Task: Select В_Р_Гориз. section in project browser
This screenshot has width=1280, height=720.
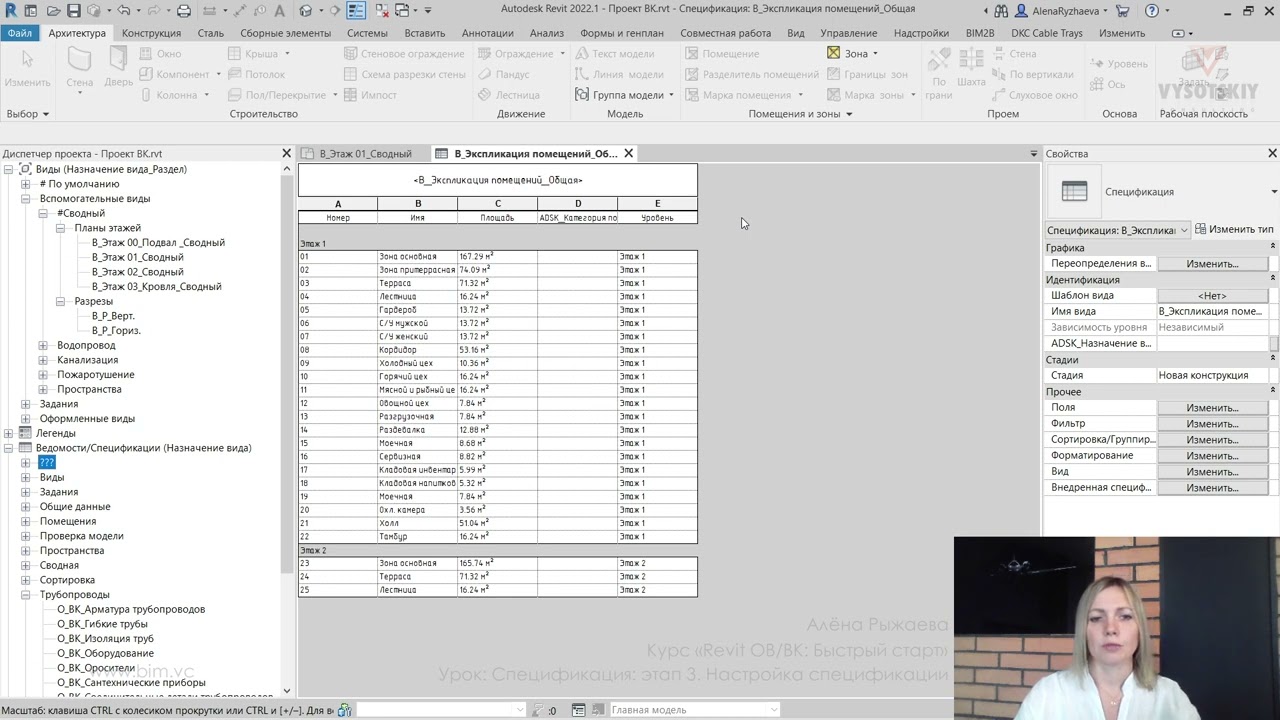Action: point(116,331)
